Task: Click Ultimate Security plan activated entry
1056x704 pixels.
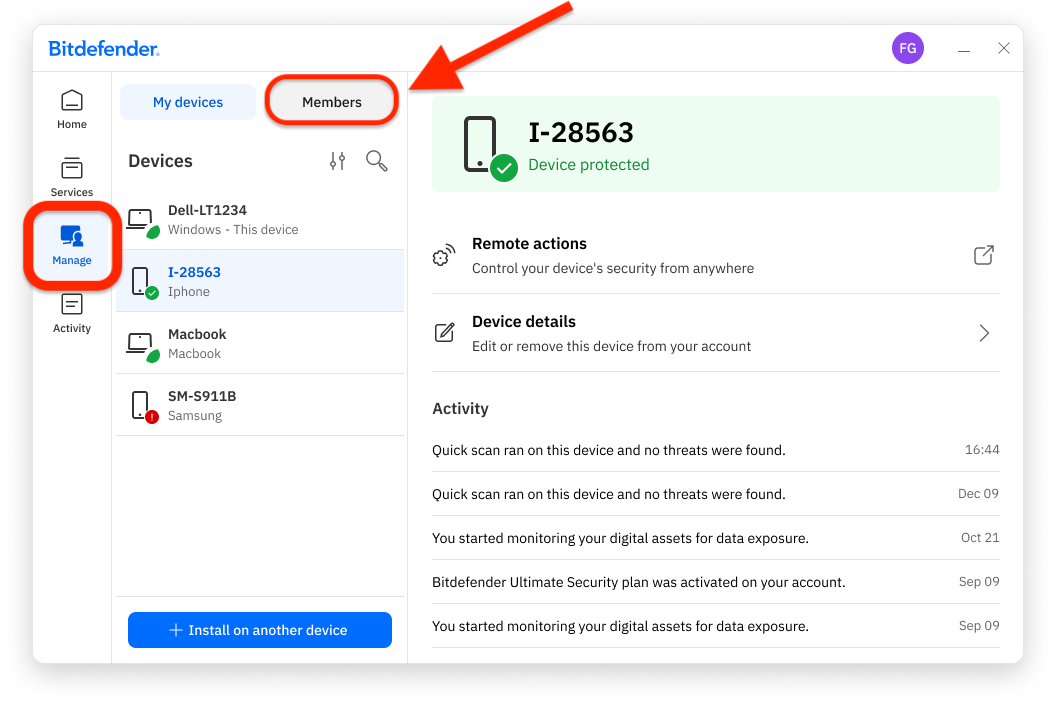Action: pos(715,582)
